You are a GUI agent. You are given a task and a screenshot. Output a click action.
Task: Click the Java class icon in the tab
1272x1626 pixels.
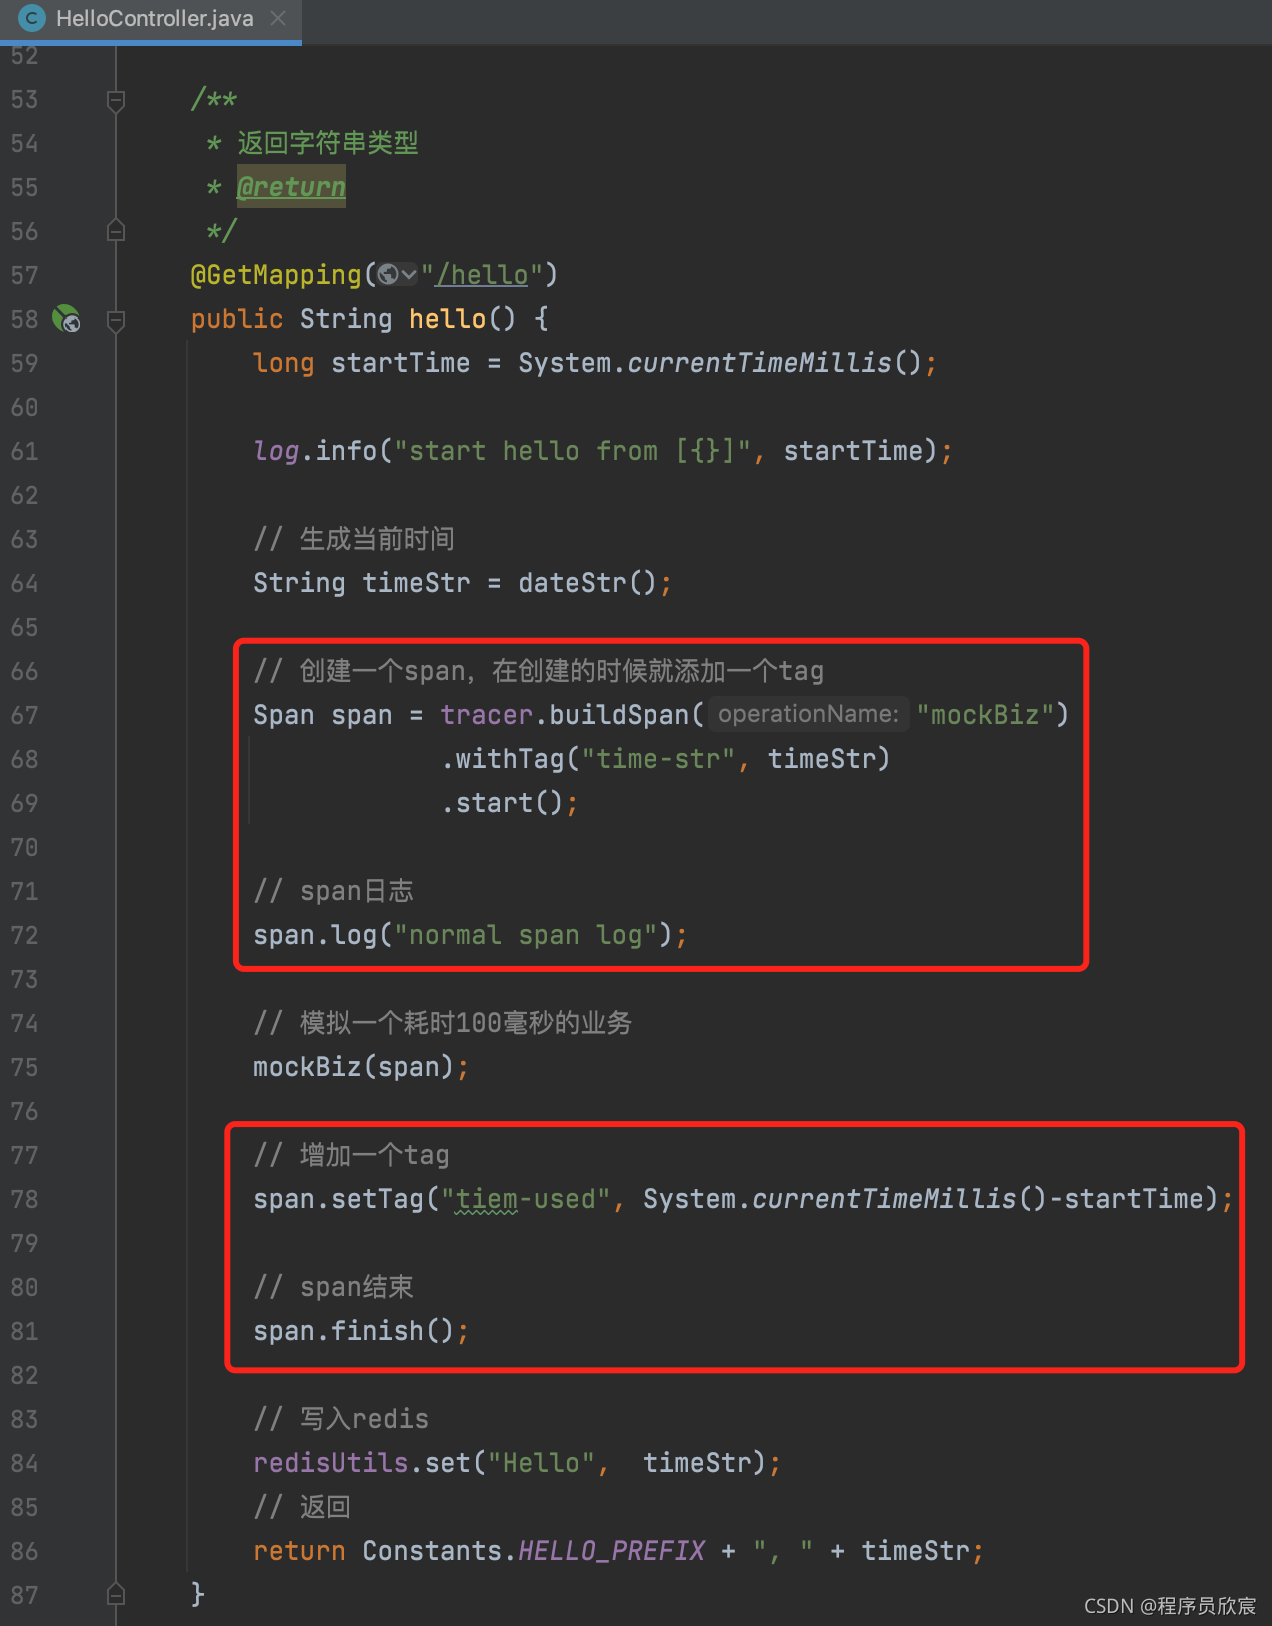click(x=31, y=18)
